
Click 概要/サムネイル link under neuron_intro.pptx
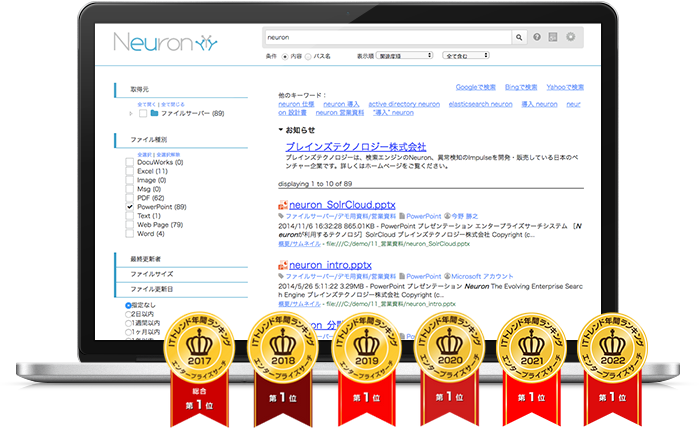click(x=299, y=304)
